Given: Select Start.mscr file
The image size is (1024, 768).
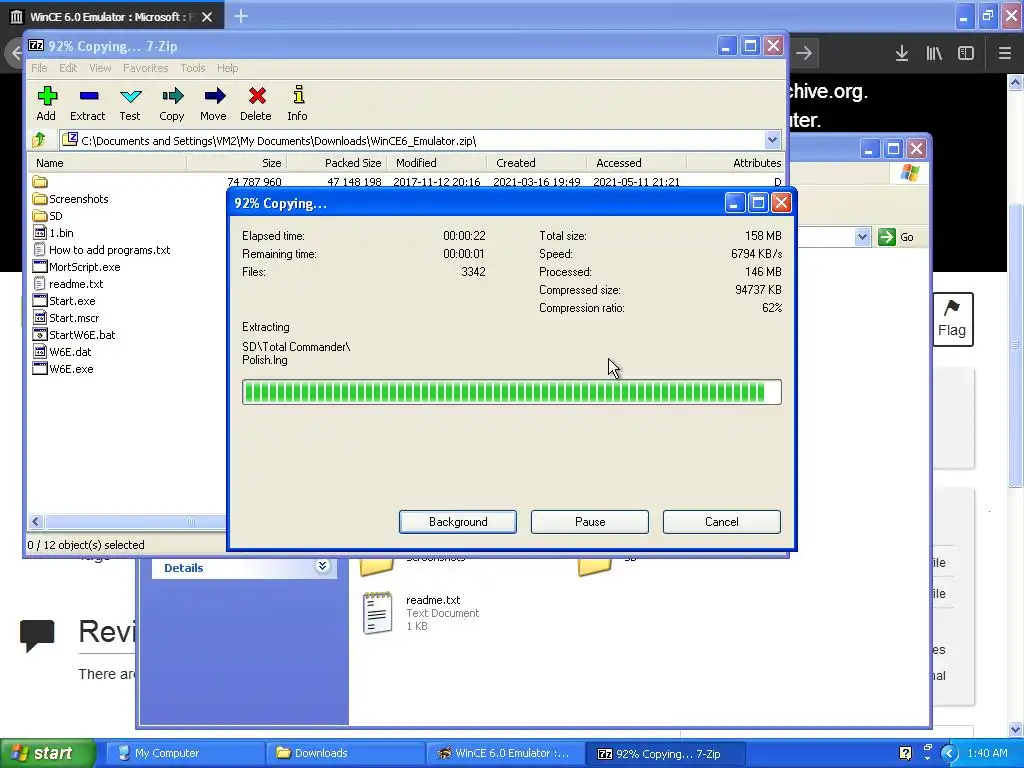Looking at the screenshot, I should tap(66, 317).
